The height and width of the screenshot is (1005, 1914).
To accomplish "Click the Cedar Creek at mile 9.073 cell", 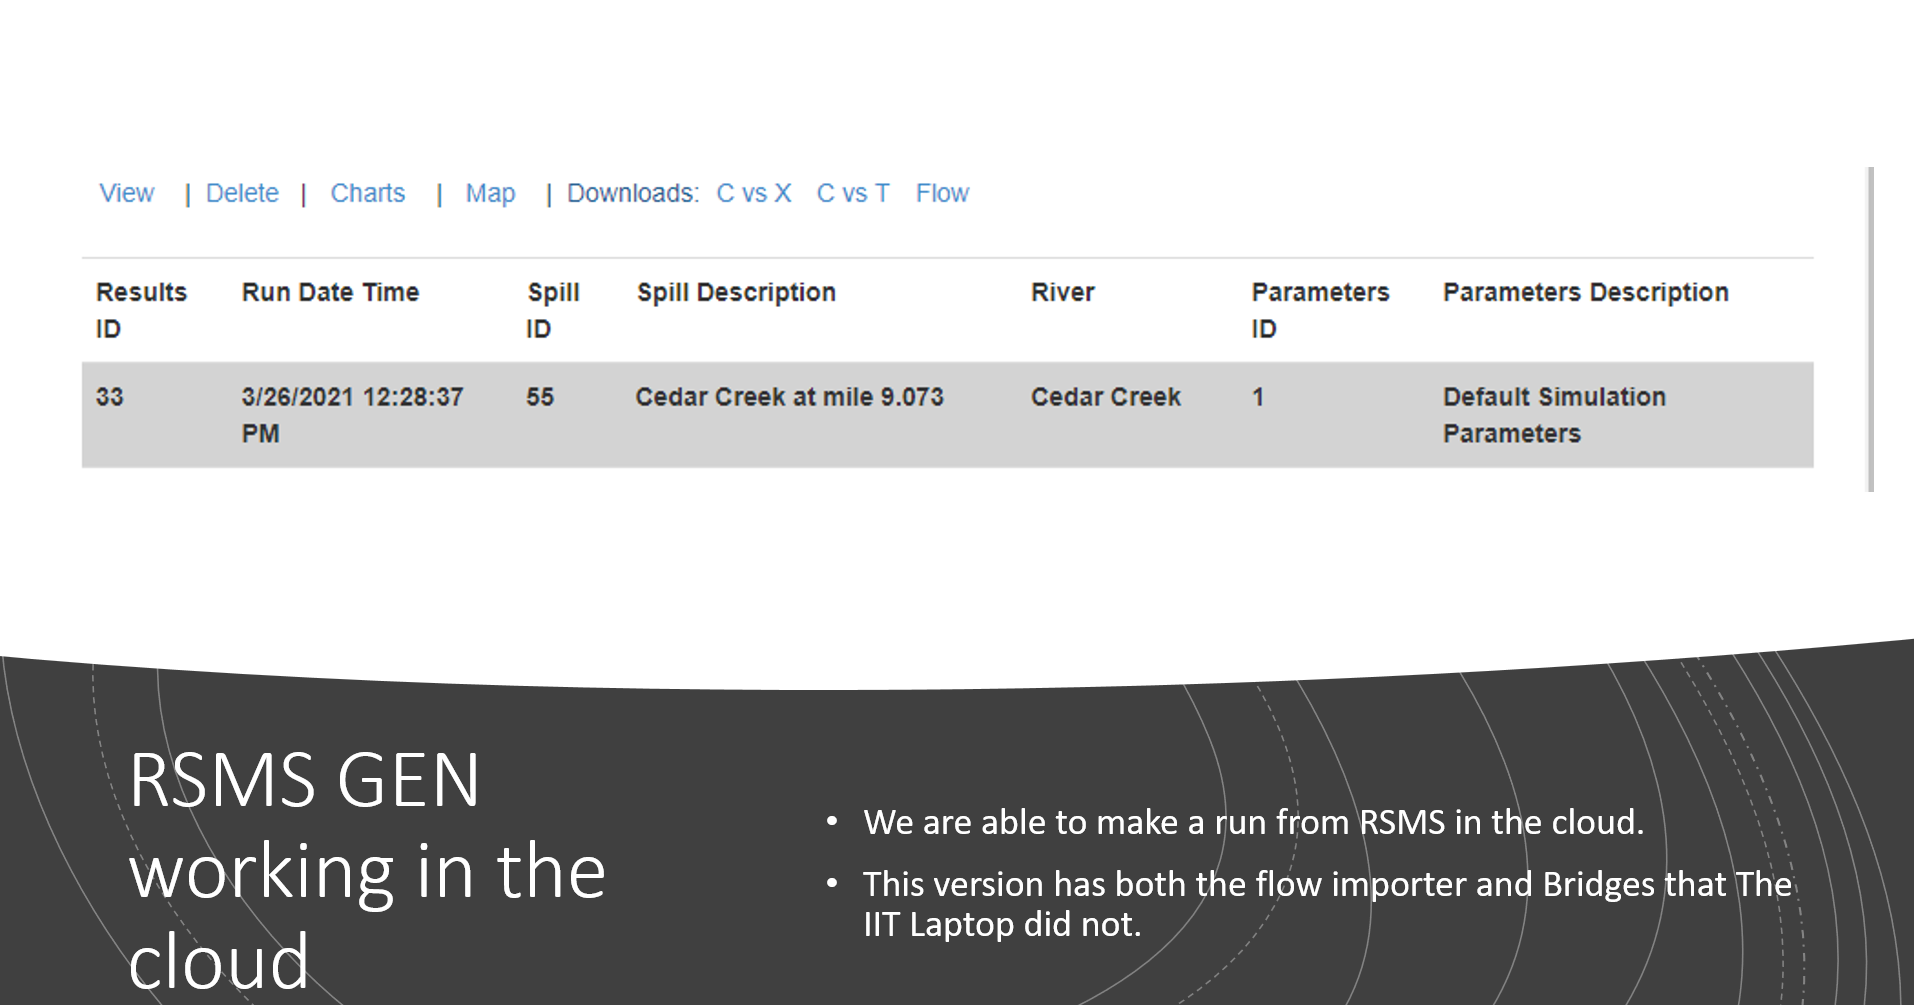I will tap(789, 397).
